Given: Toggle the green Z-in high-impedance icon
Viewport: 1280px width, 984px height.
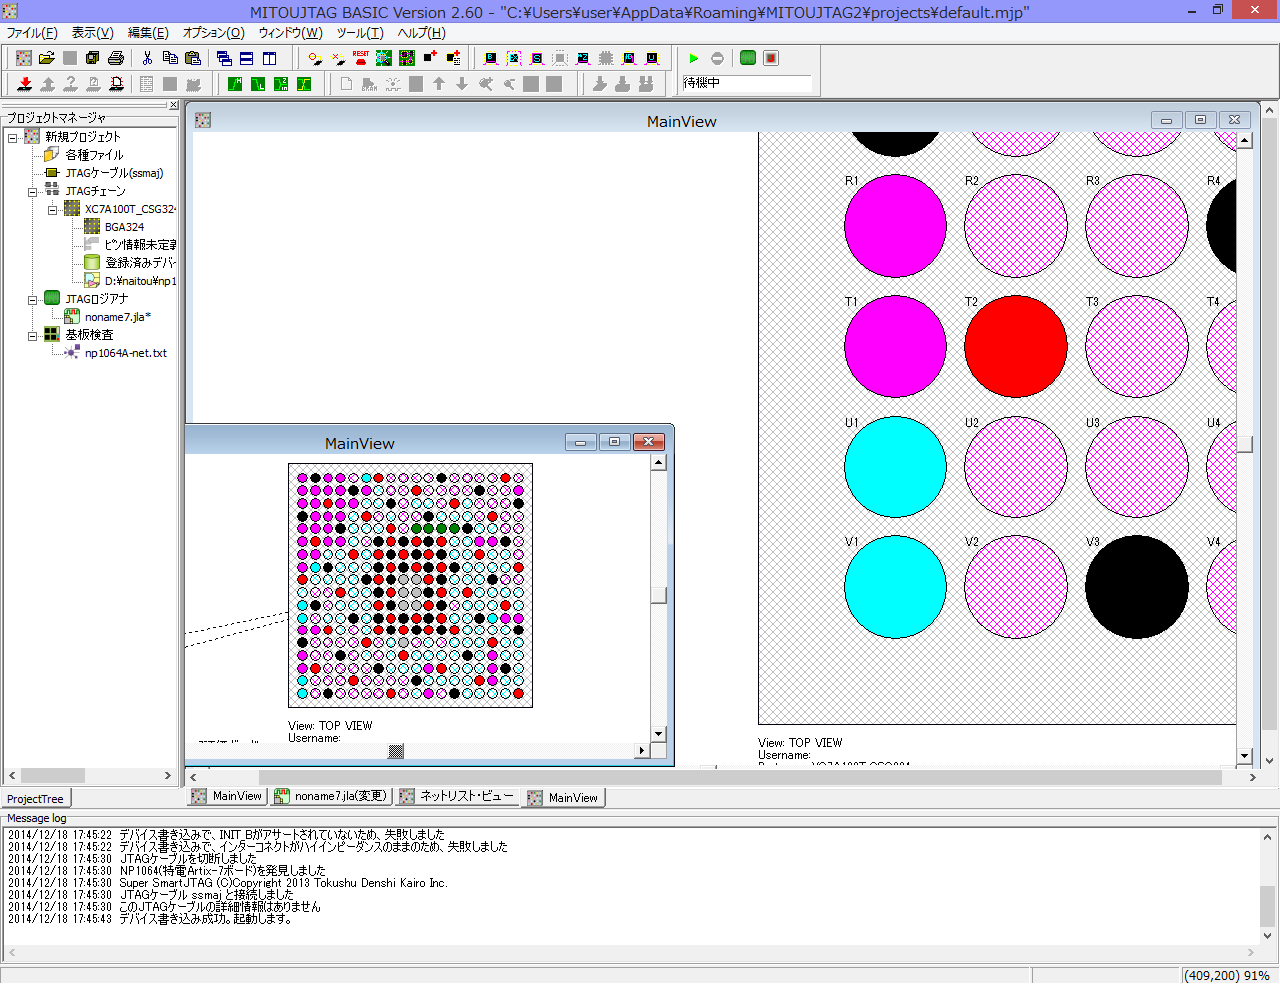Looking at the screenshot, I should [x=281, y=84].
